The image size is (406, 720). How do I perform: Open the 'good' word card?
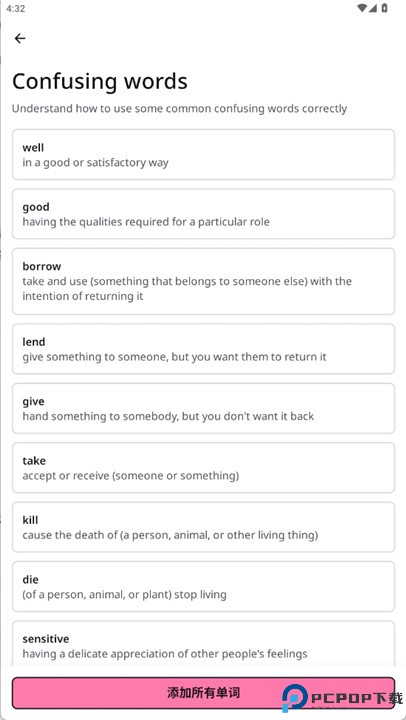click(x=203, y=214)
